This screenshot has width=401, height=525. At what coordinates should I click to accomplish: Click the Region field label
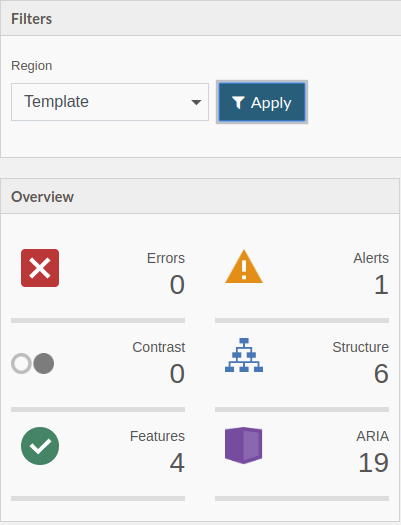pos(31,66)
